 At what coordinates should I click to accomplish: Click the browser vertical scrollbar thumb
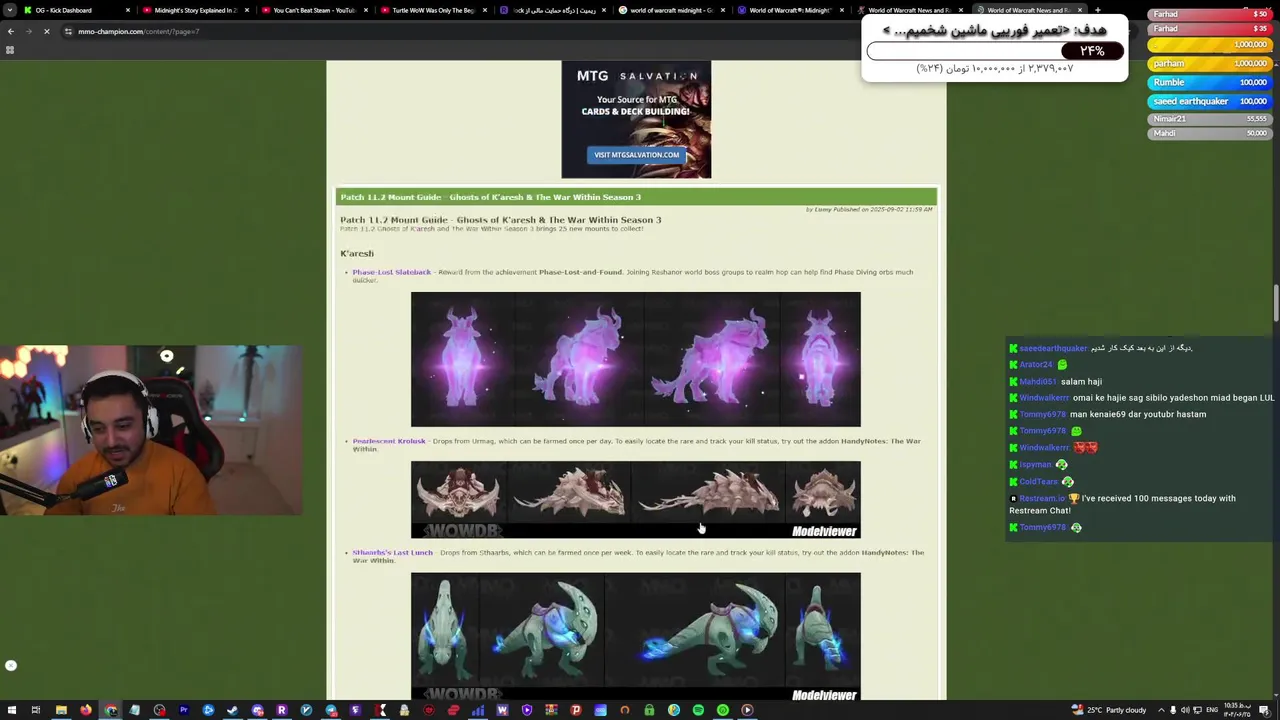1275,303
